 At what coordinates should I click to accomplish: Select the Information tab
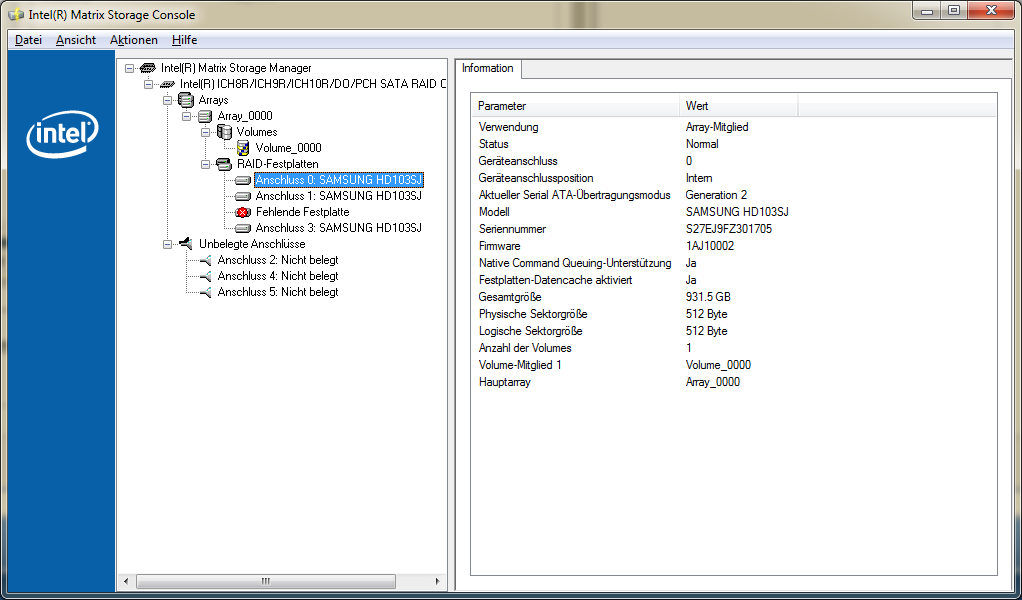488,68
